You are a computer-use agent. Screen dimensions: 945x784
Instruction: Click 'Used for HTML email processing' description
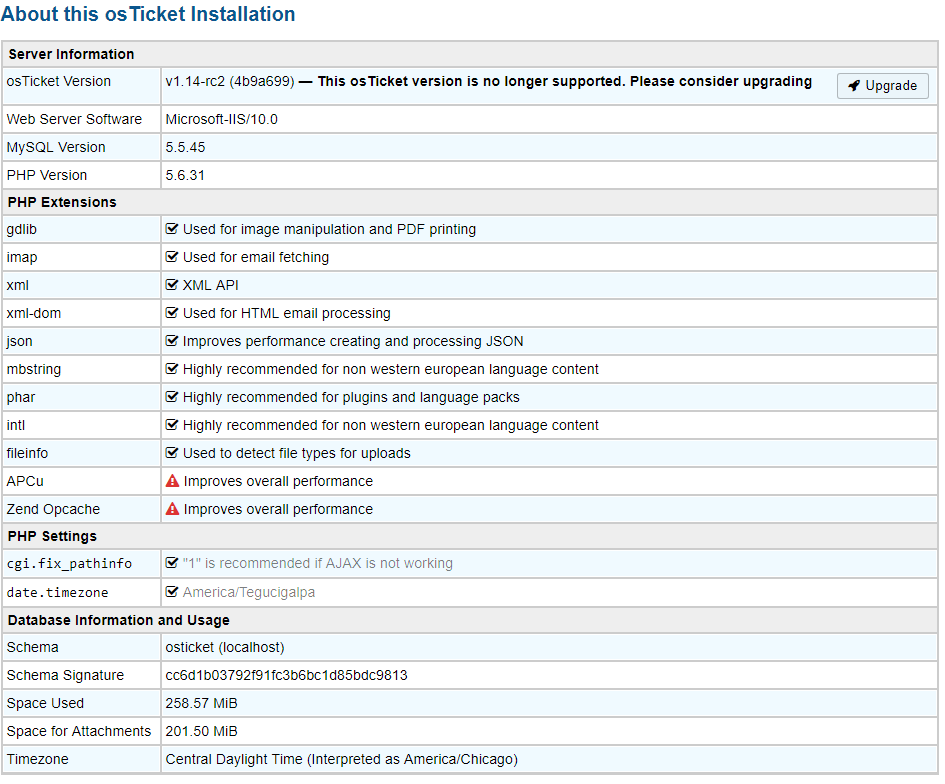(286, 313)
